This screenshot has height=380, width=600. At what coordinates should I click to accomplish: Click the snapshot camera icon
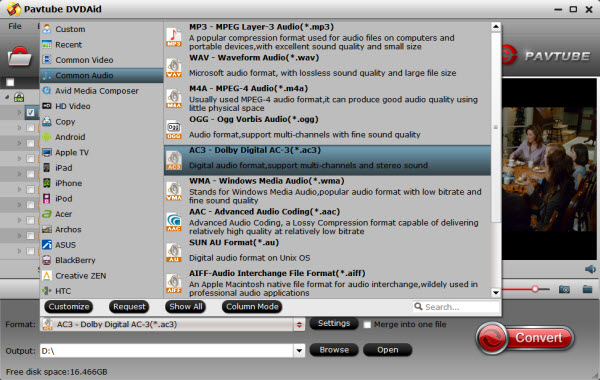point(564,289)
